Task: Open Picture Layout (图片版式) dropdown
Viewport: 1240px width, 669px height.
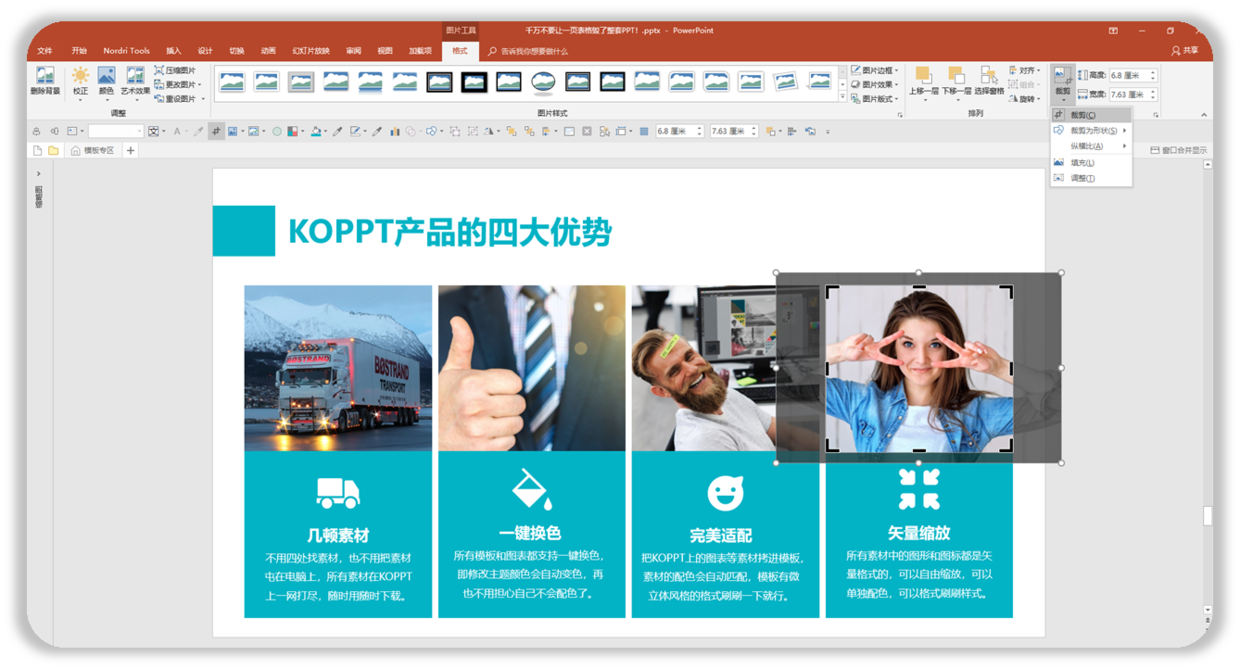Action: click(875, 99)
